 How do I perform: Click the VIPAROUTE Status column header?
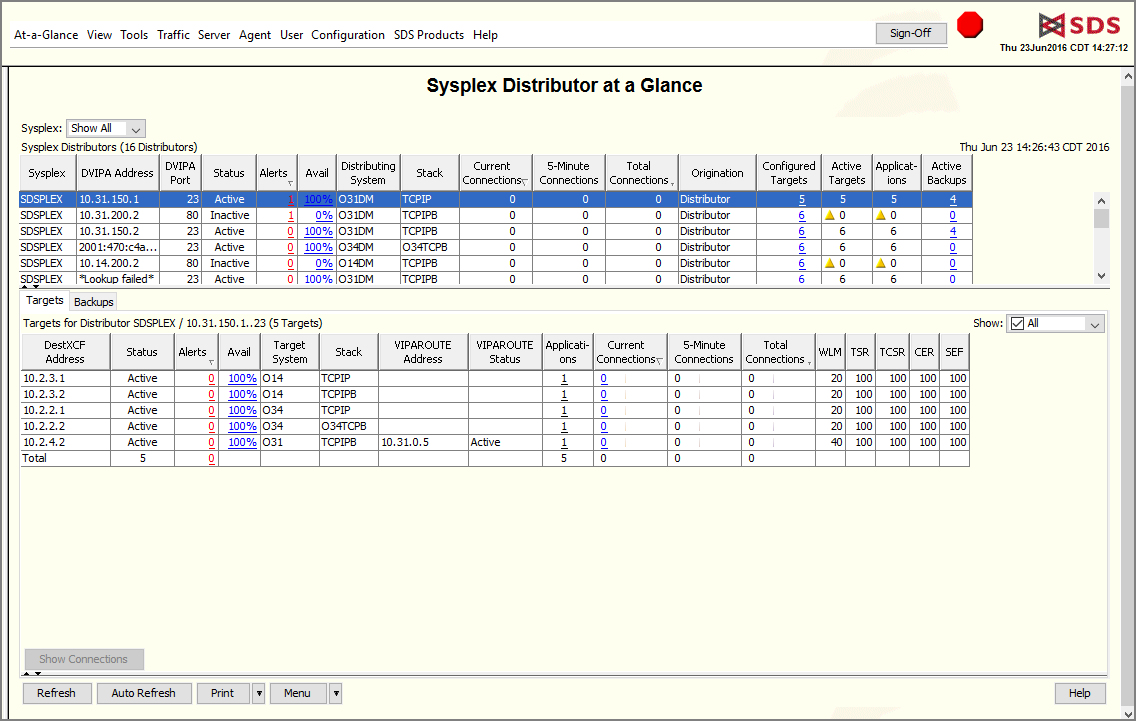tap(505, 352)
